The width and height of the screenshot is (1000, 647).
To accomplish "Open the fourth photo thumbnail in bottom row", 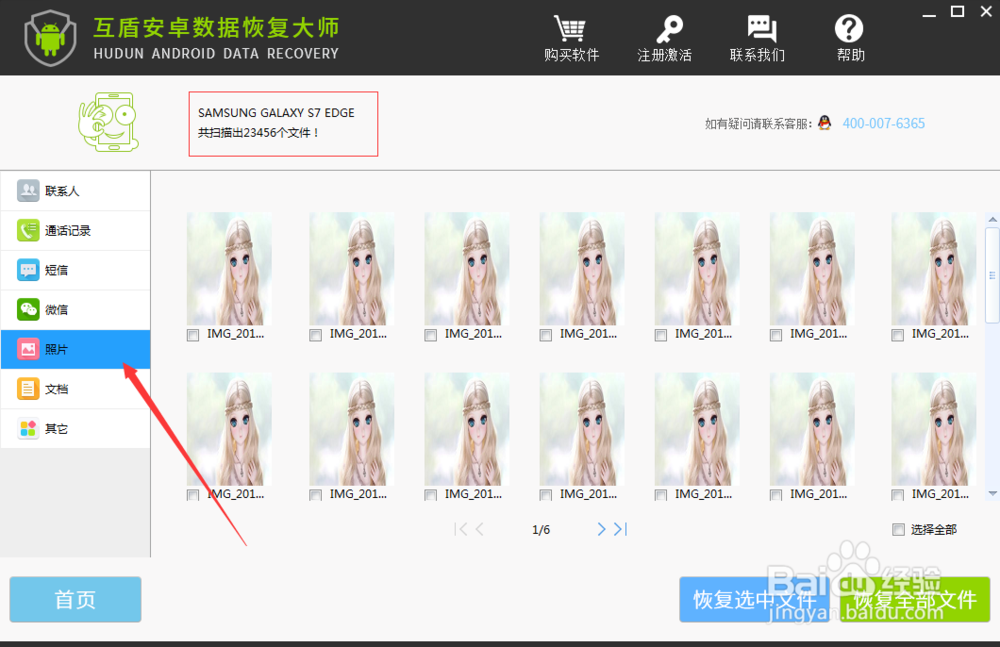I will (x=582, y=429).
